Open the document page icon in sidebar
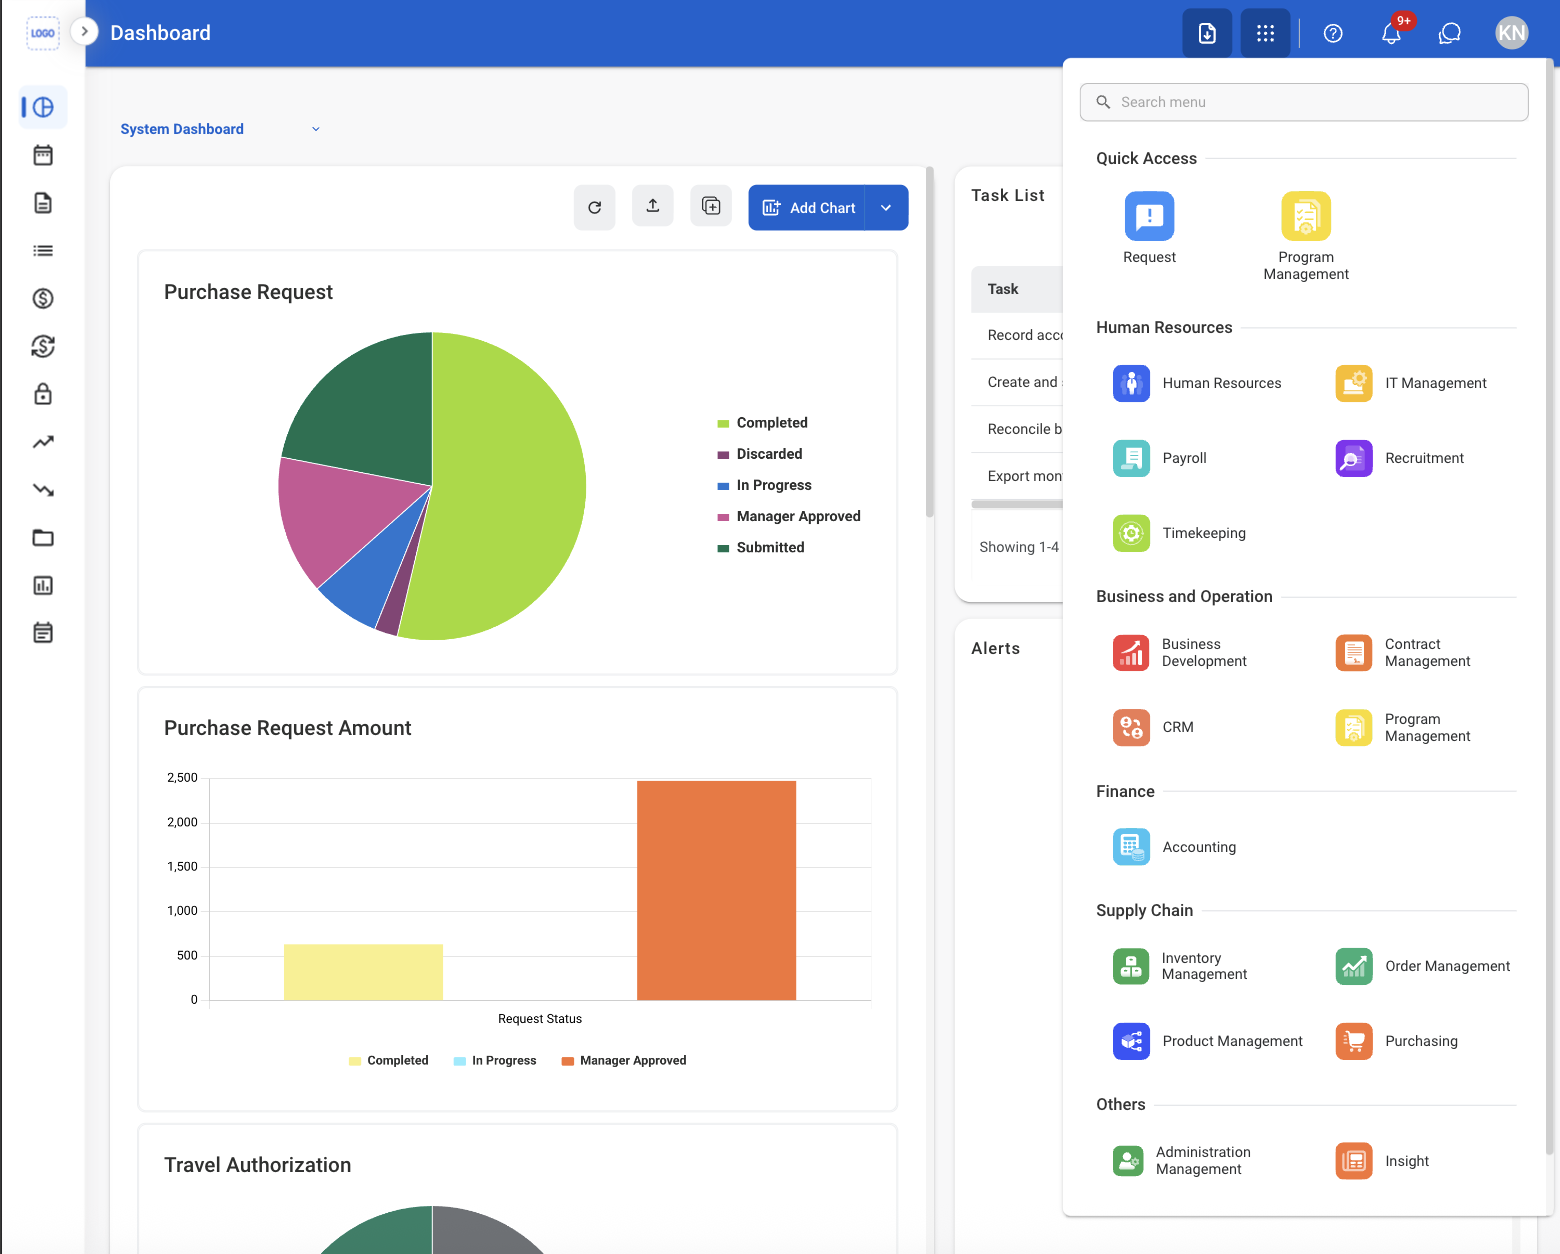 pos(43,203)
